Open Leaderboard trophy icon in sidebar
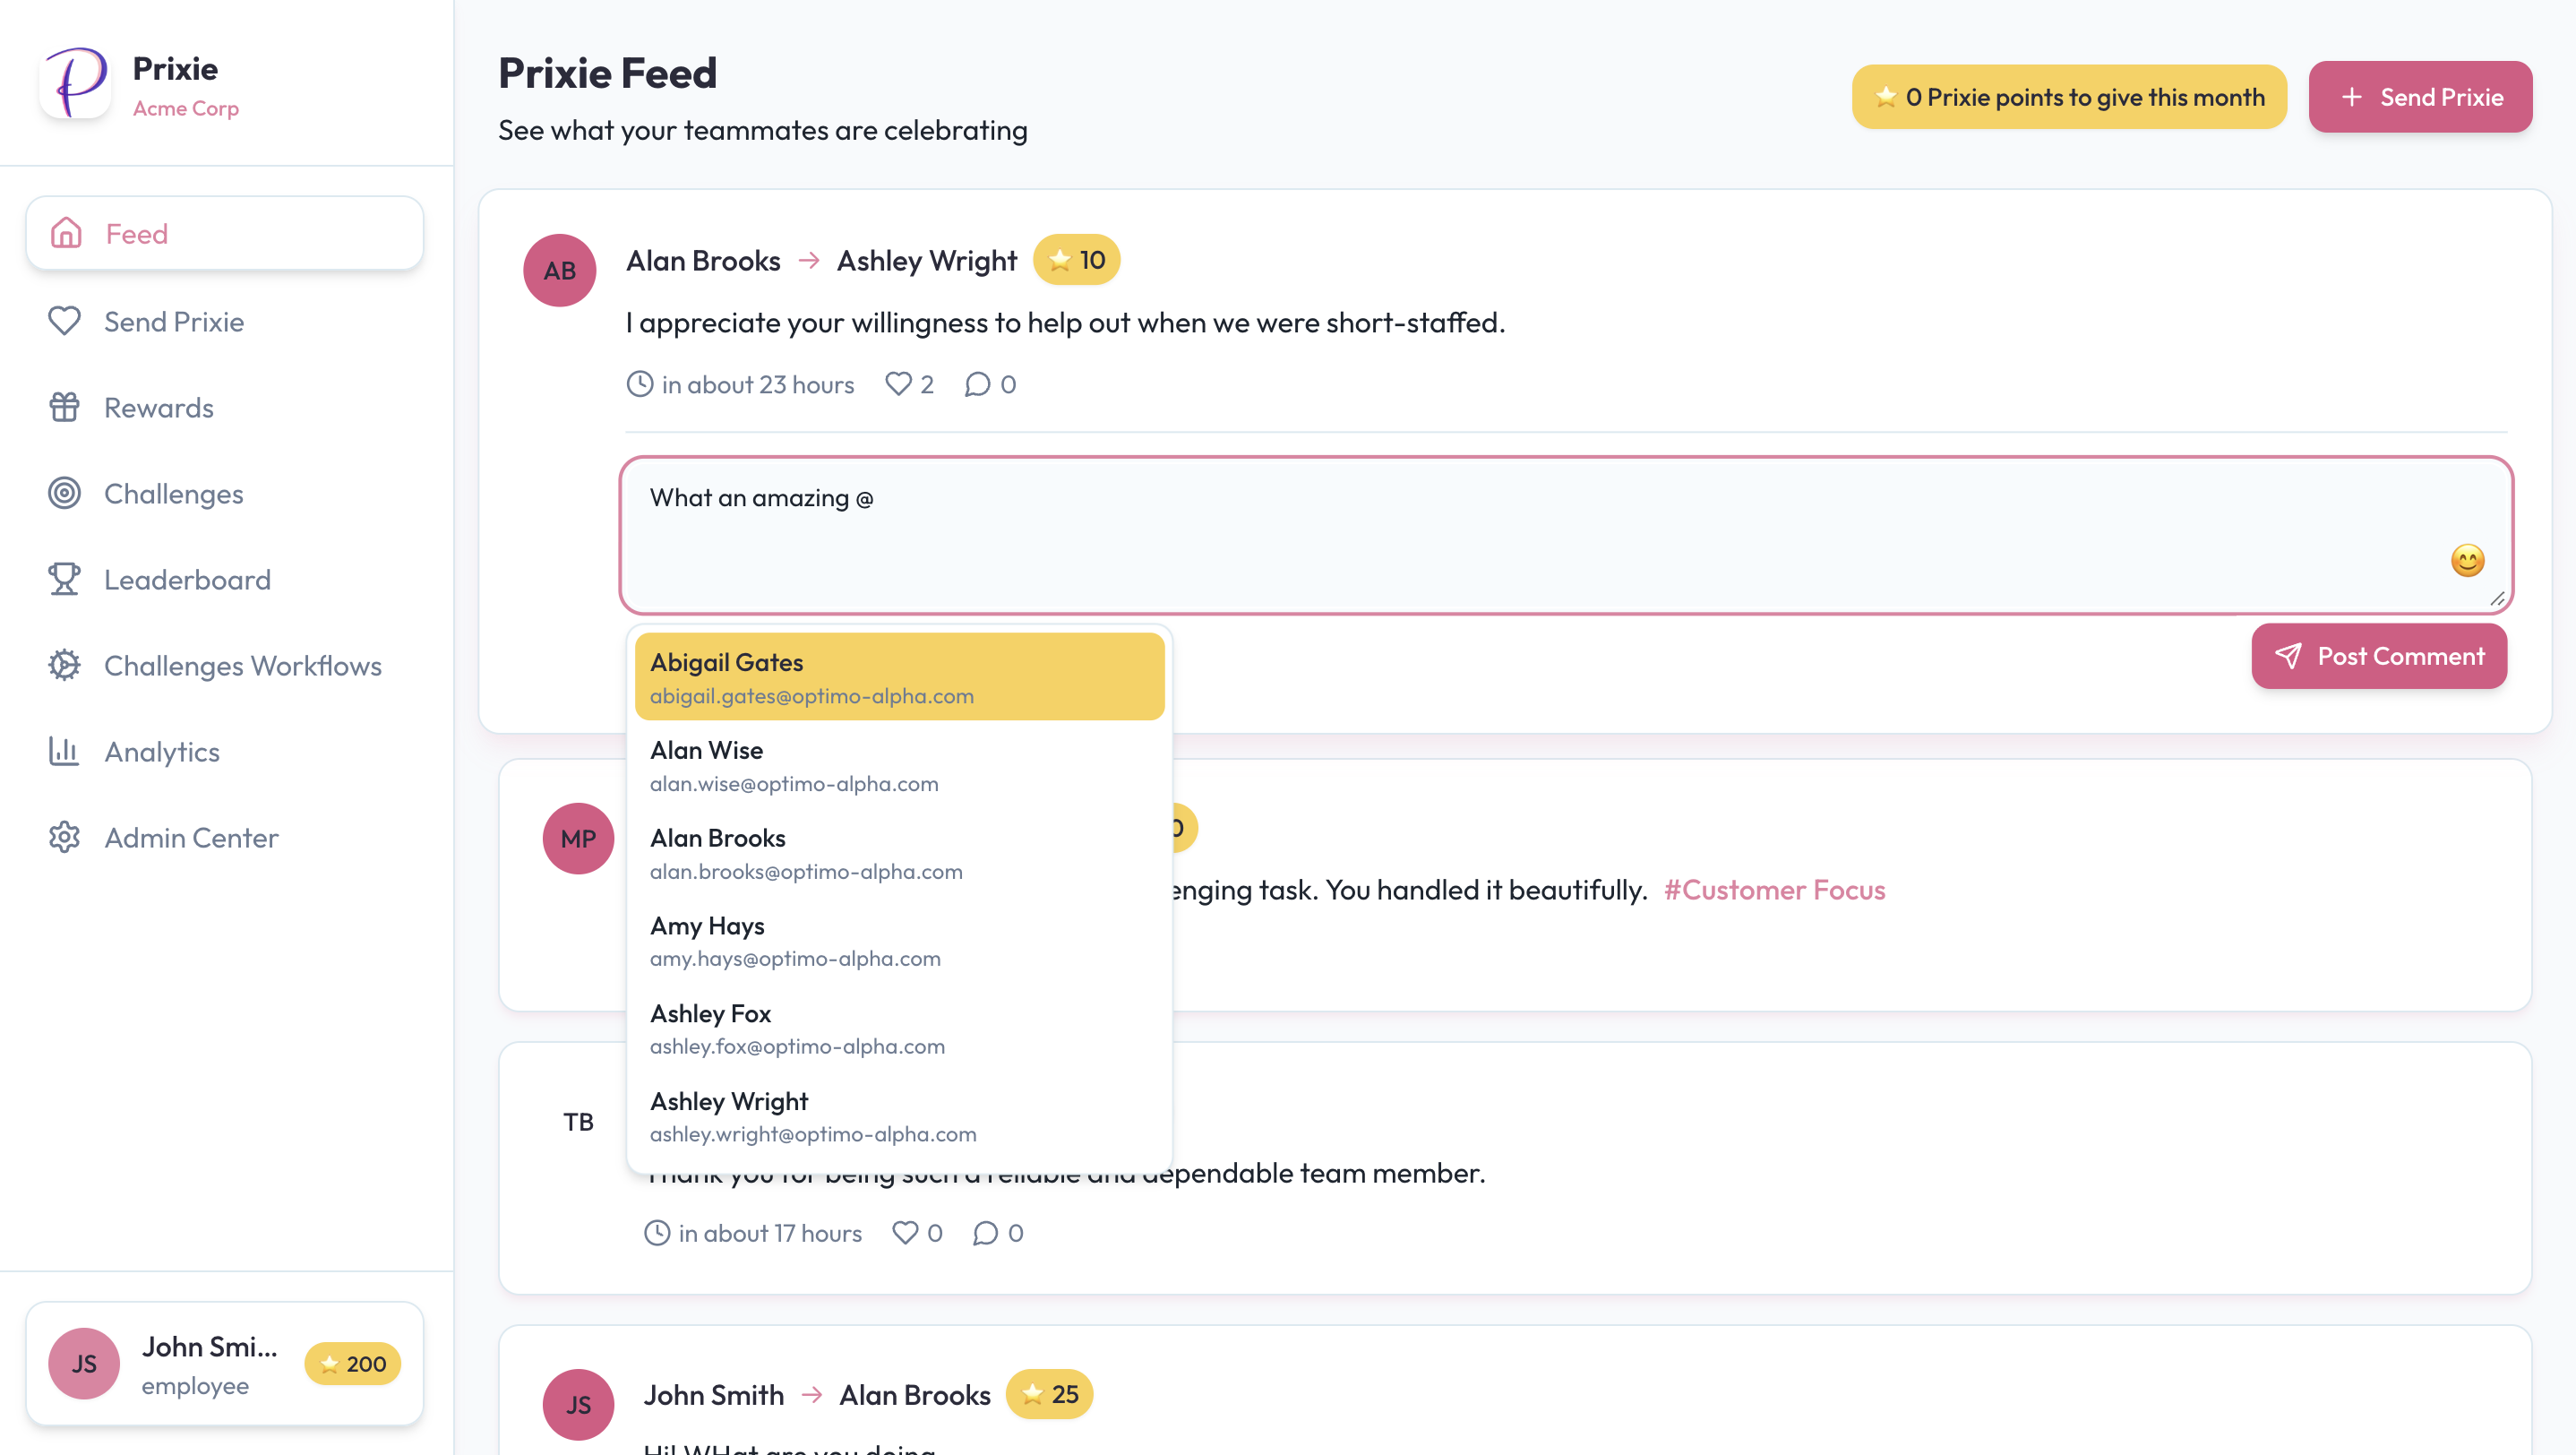 point(65,579)
